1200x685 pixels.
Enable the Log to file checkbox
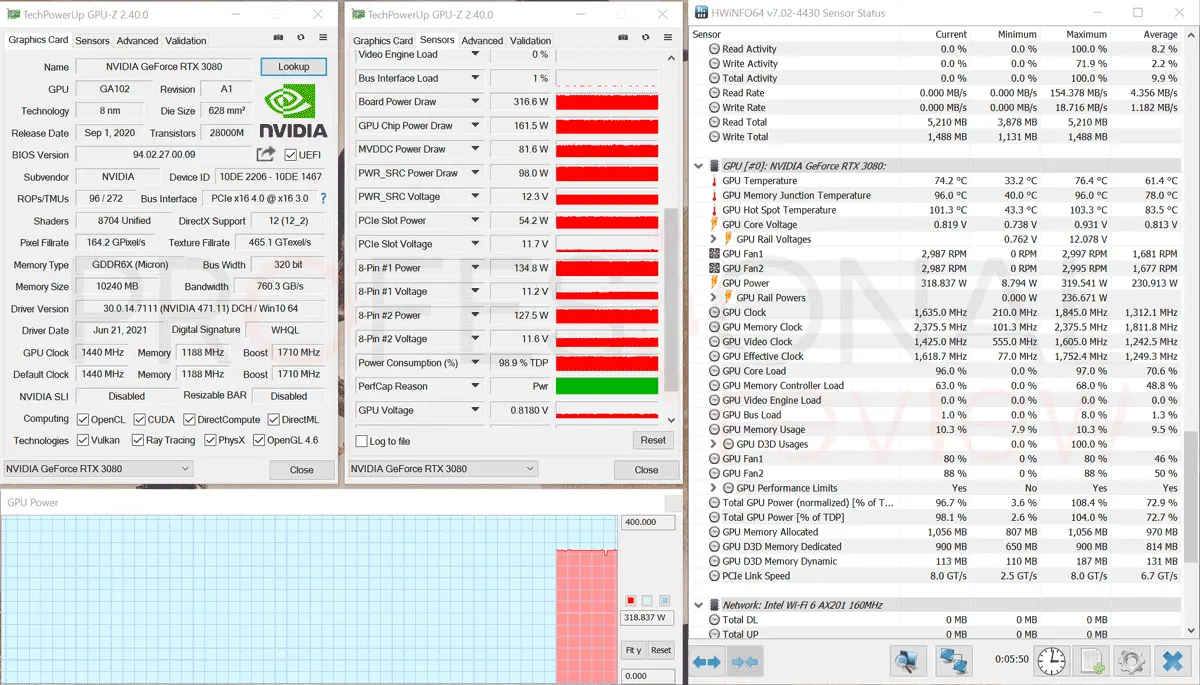362,441
